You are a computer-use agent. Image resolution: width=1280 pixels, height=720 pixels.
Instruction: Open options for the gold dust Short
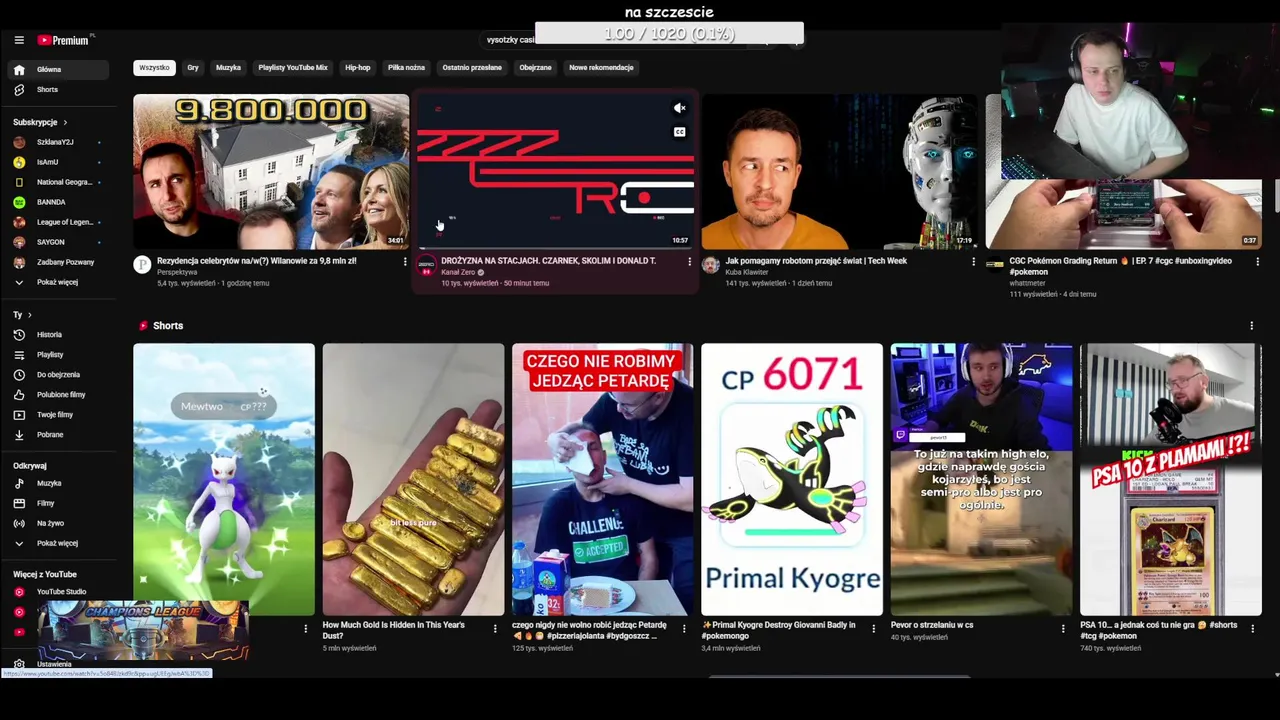(x=495, y=628)
